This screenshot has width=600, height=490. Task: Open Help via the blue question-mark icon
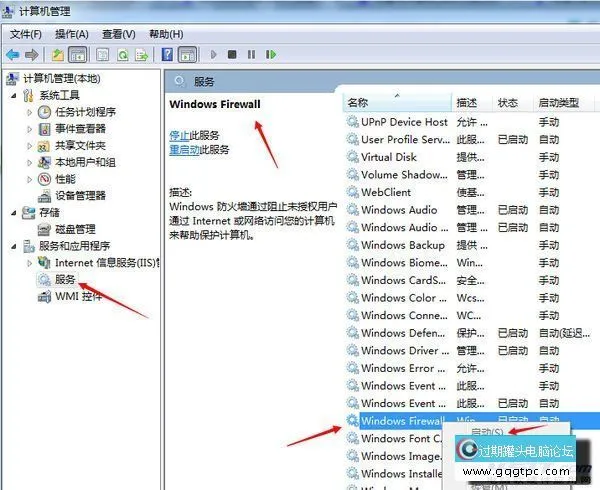[167, 55]
